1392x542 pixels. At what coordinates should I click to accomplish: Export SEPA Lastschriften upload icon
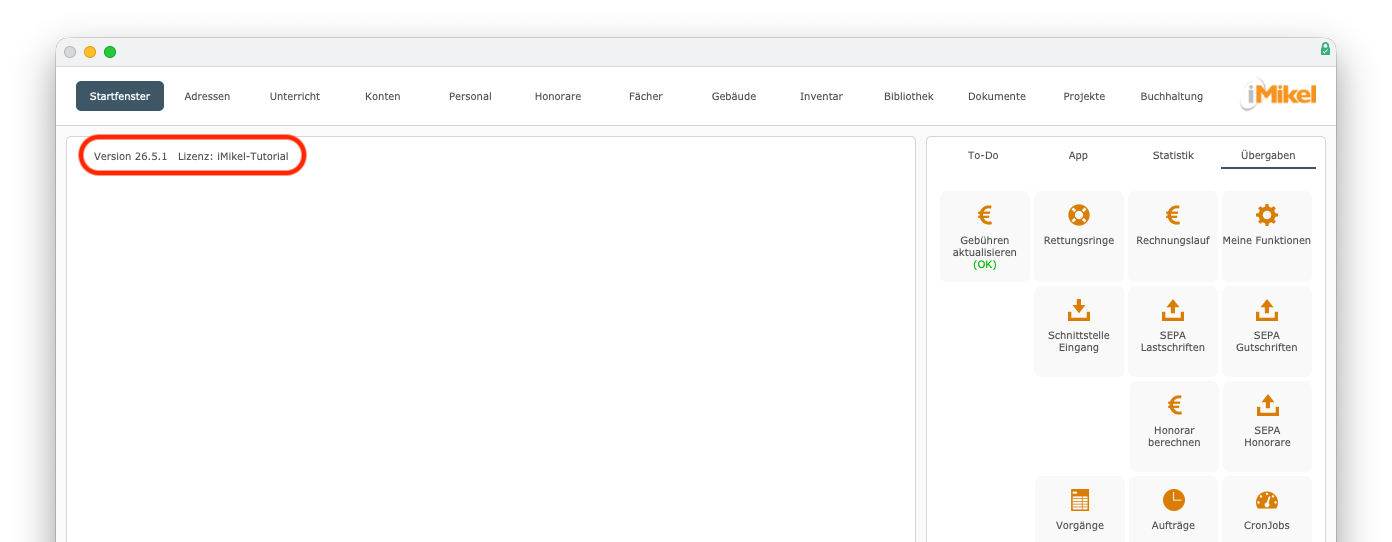(x=1173, y=309)
